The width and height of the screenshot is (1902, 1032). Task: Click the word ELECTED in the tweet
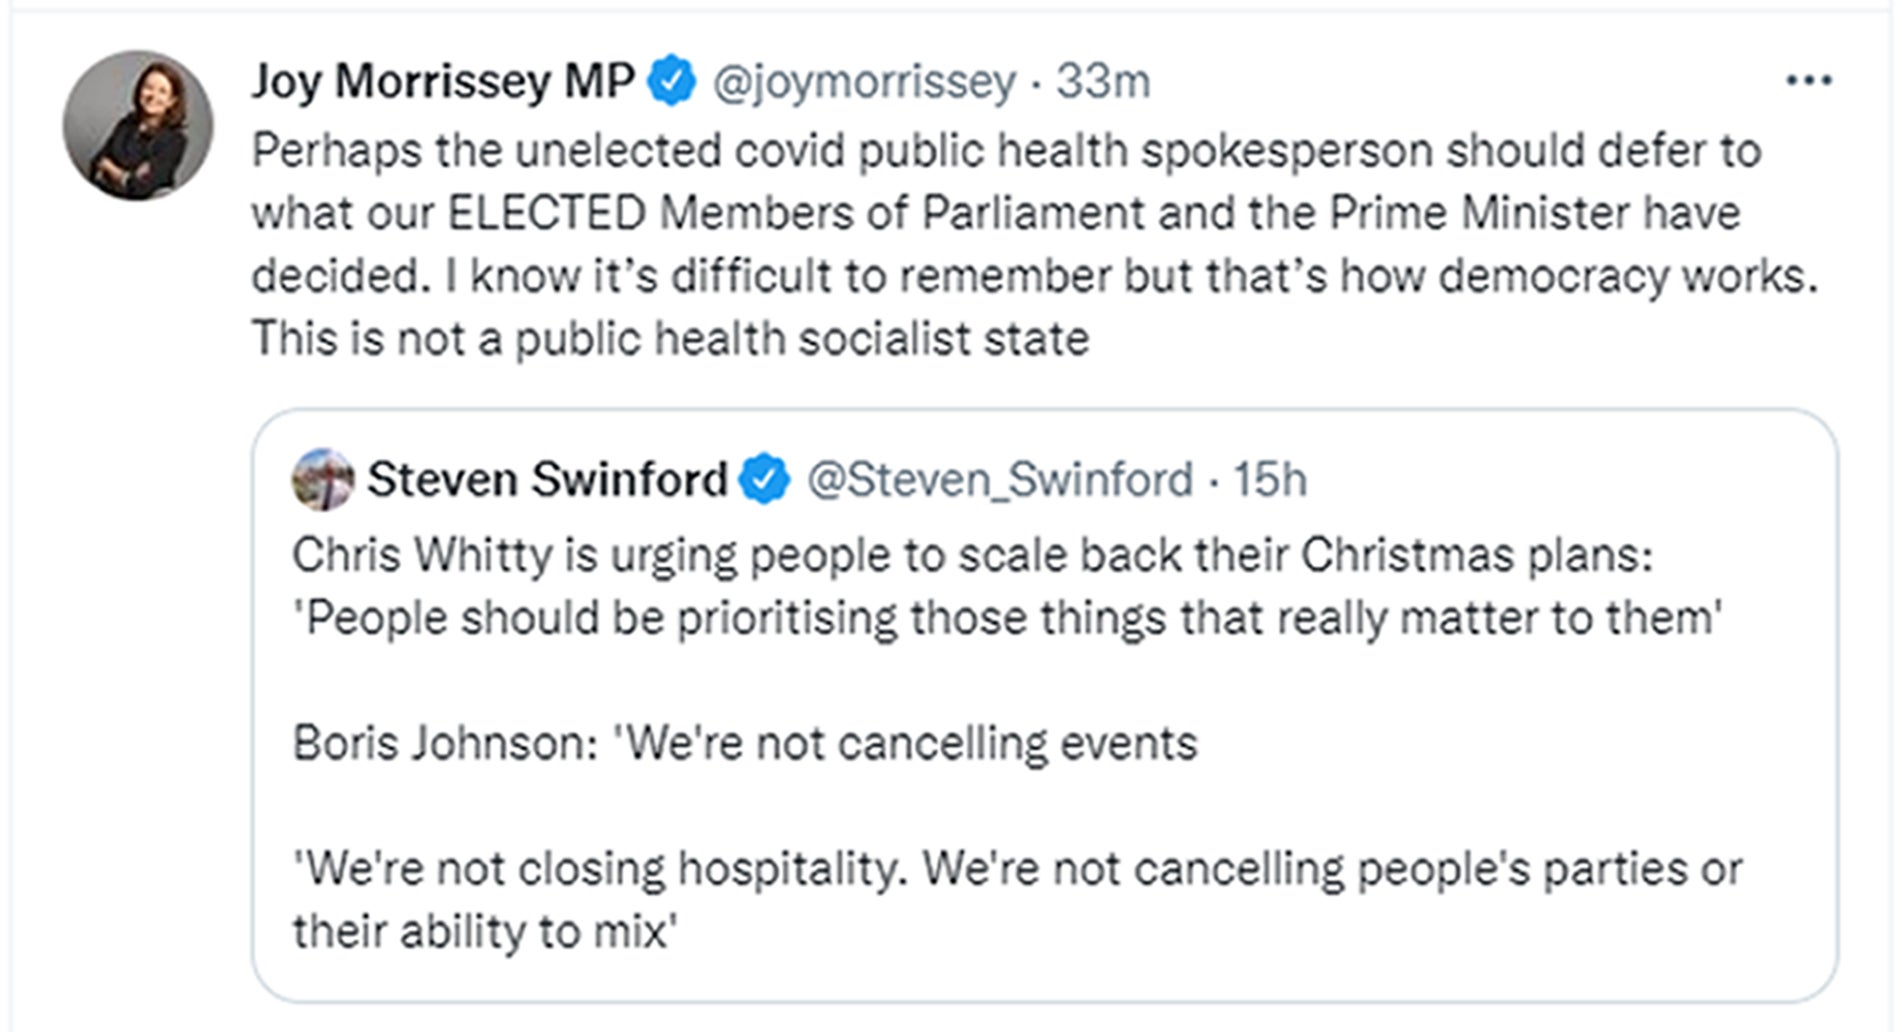click(546, 213)
